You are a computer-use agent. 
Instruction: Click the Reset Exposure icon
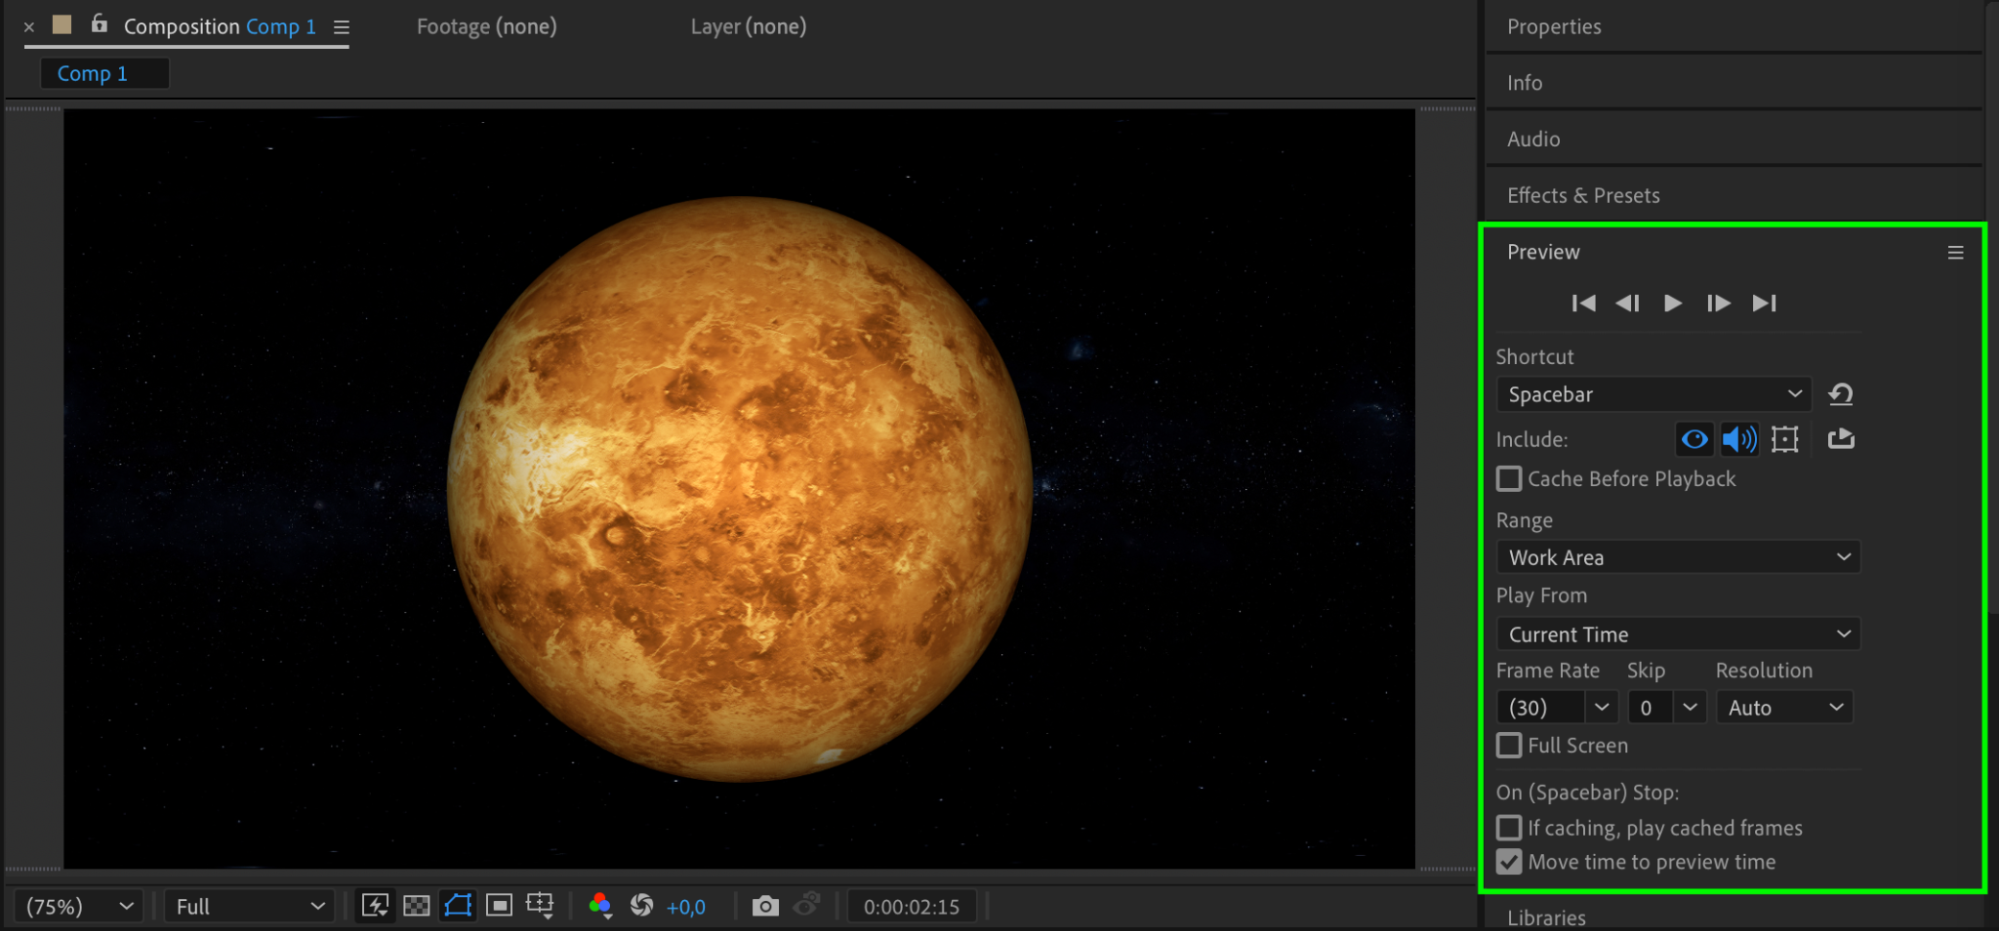pos(642,906)
